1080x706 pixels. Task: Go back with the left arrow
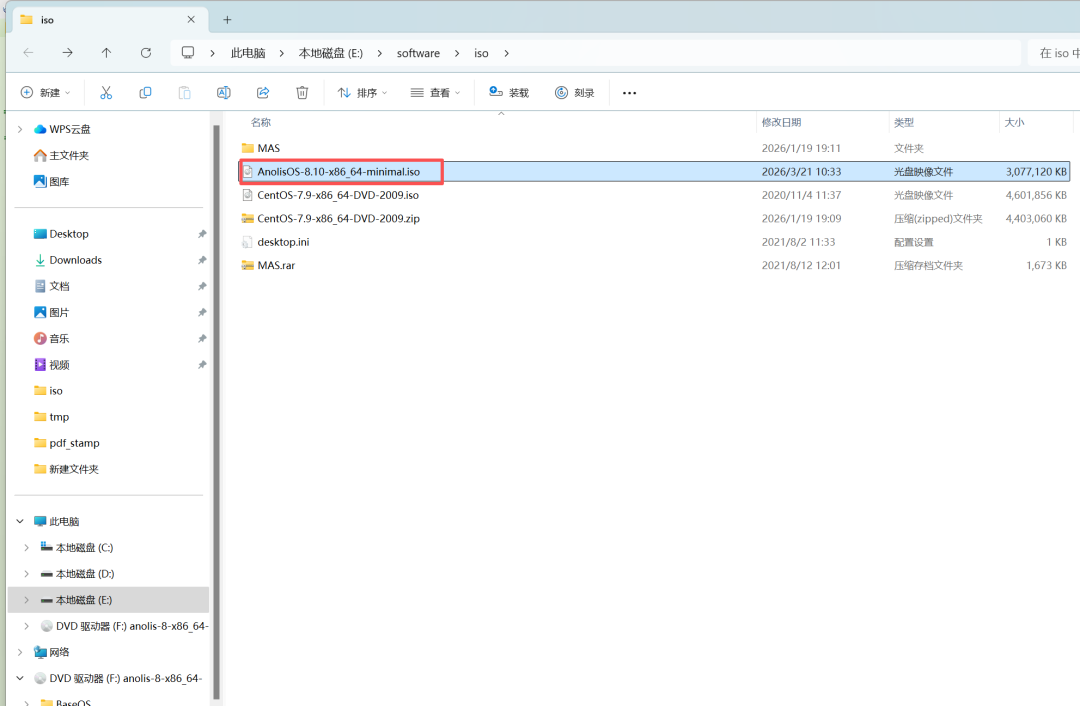pos(28,52)
